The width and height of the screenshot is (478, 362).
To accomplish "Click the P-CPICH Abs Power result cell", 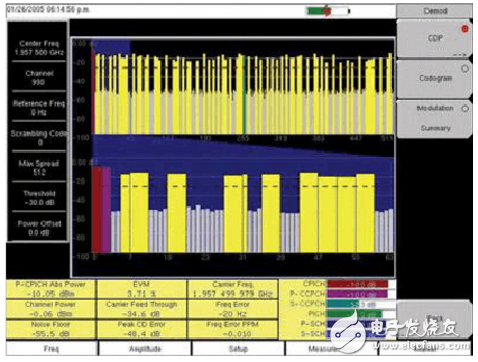I will (x=51, y=289).
